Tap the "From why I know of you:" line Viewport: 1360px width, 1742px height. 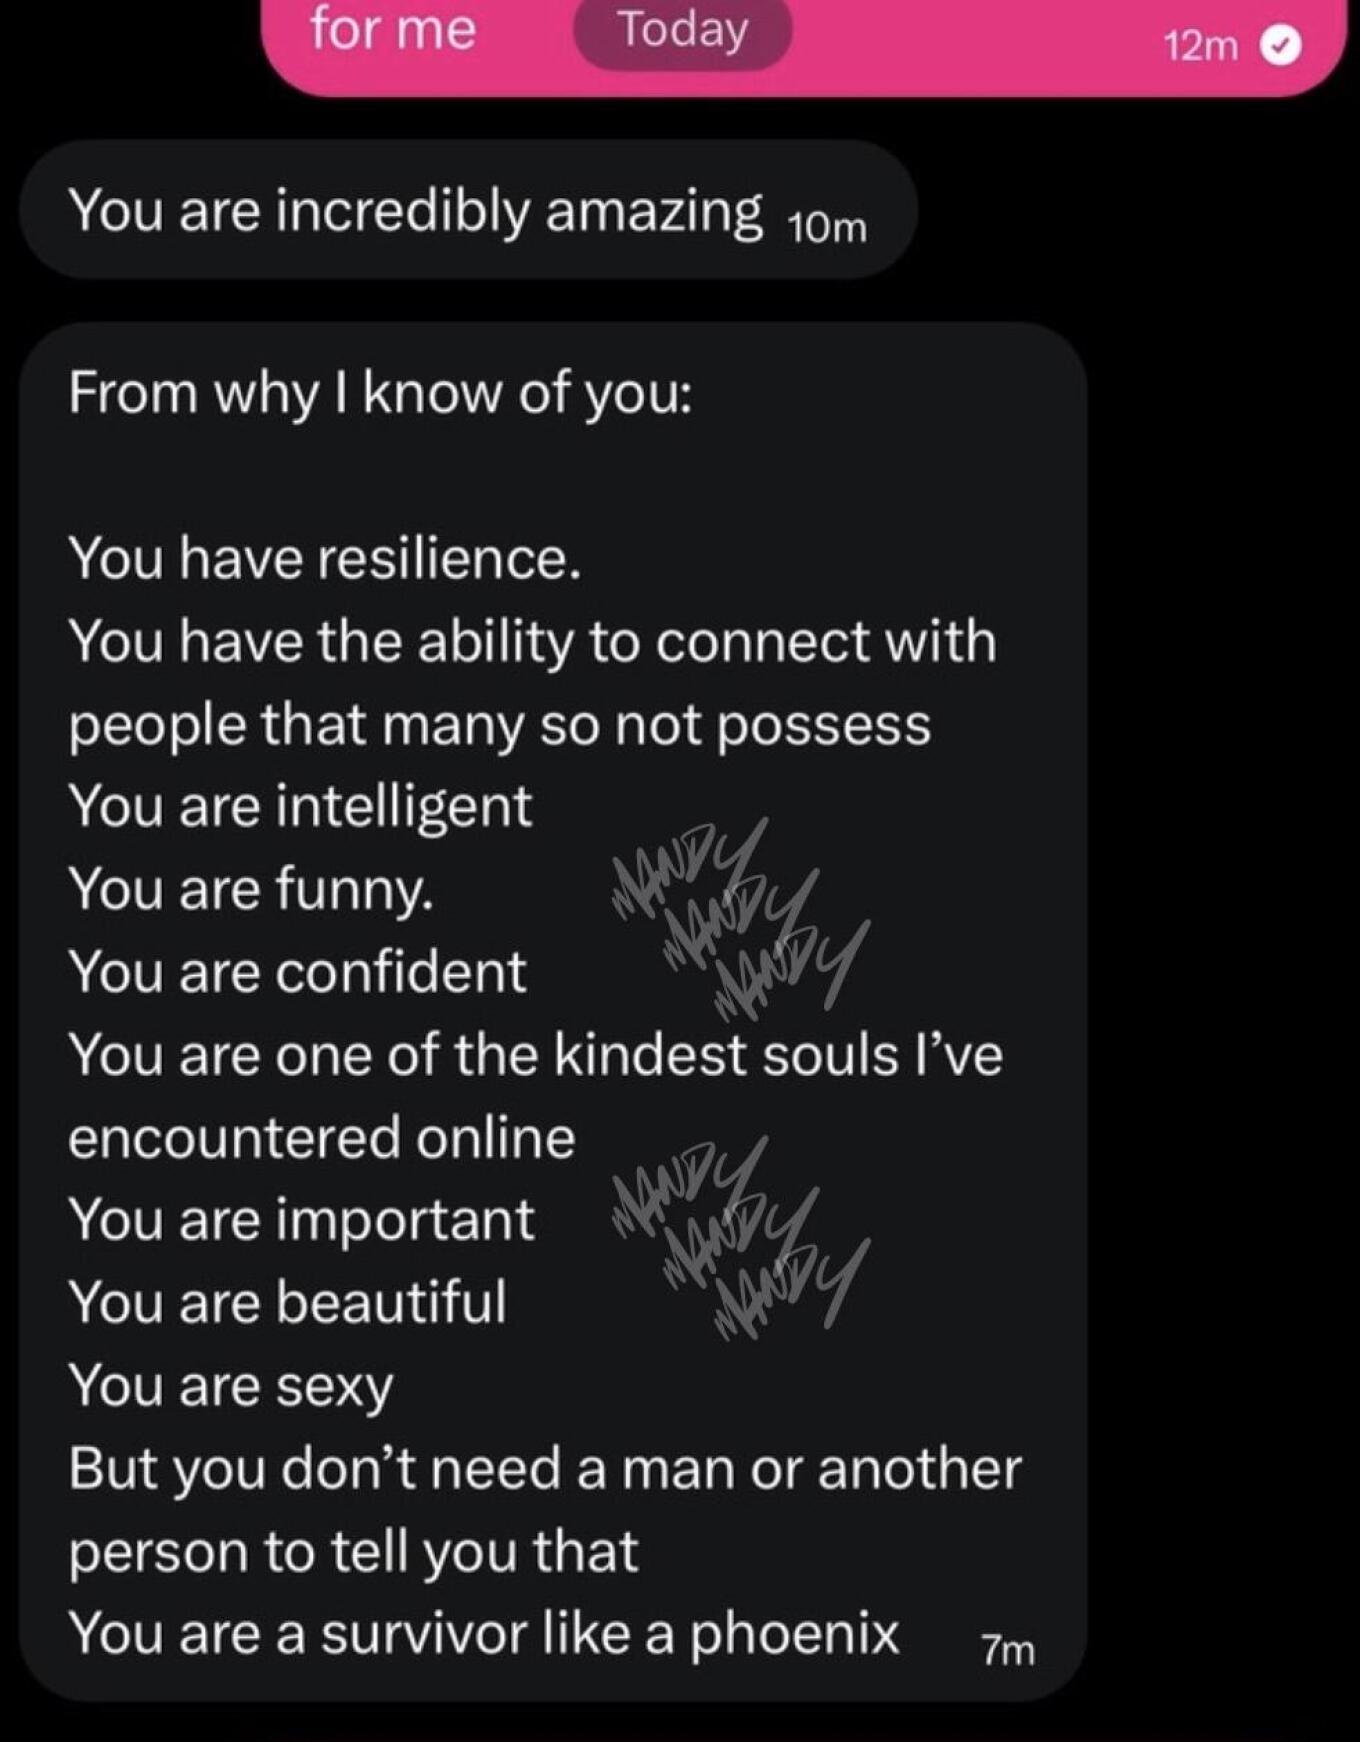380,393
